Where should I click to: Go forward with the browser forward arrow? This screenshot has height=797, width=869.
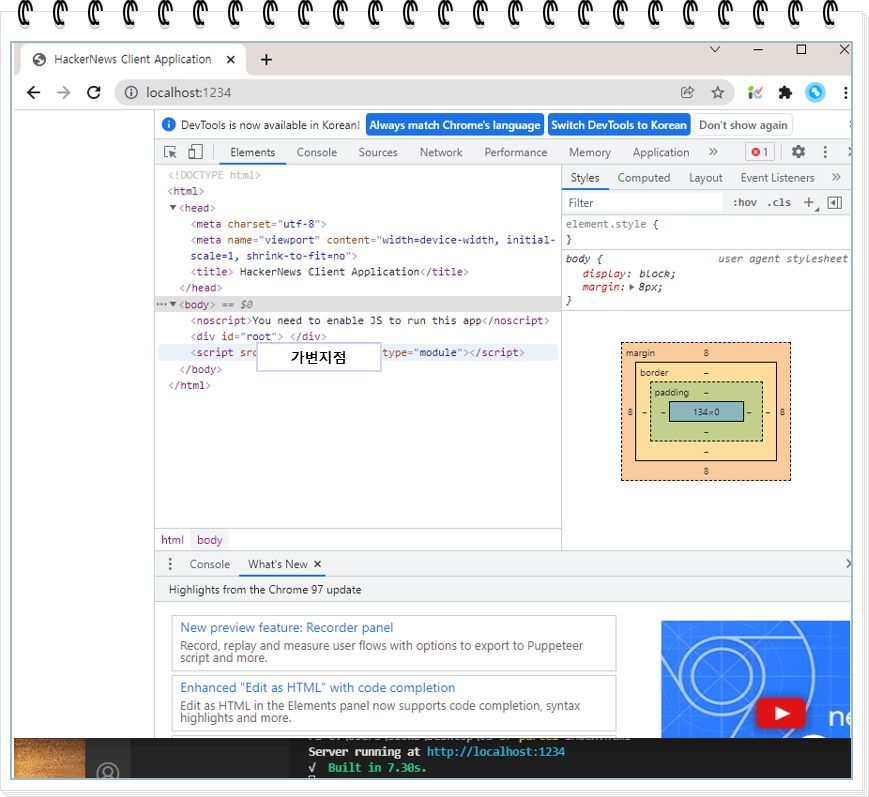[64, 93]
